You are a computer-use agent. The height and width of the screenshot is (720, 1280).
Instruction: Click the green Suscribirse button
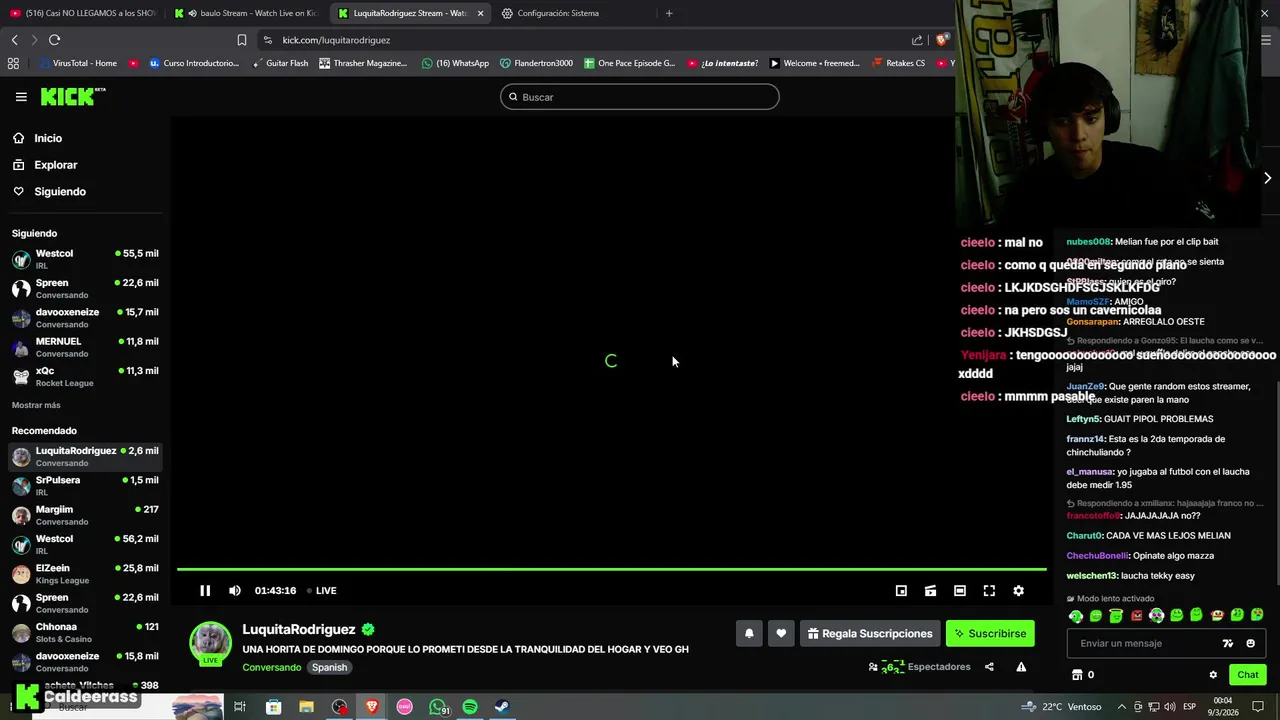point(990,633)
